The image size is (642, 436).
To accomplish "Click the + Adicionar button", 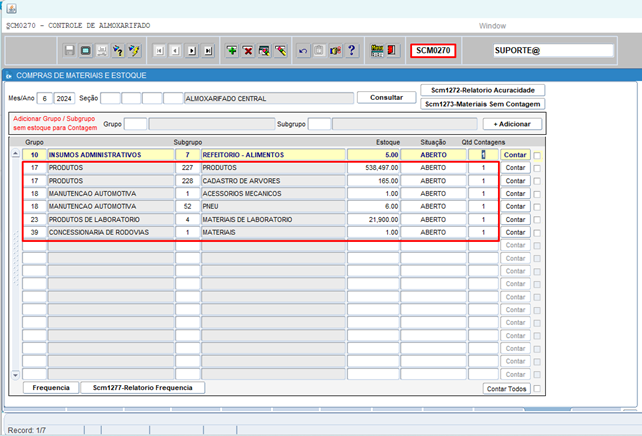I will tap(512, 124).
